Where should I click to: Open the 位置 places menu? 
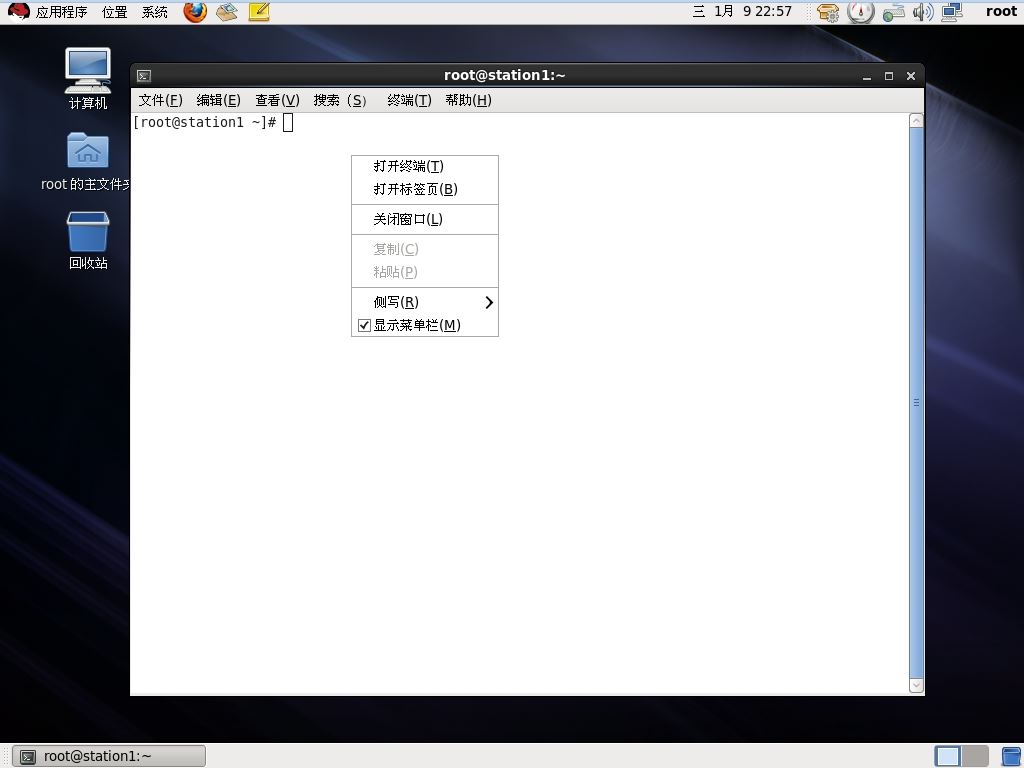tap(114, 12)
